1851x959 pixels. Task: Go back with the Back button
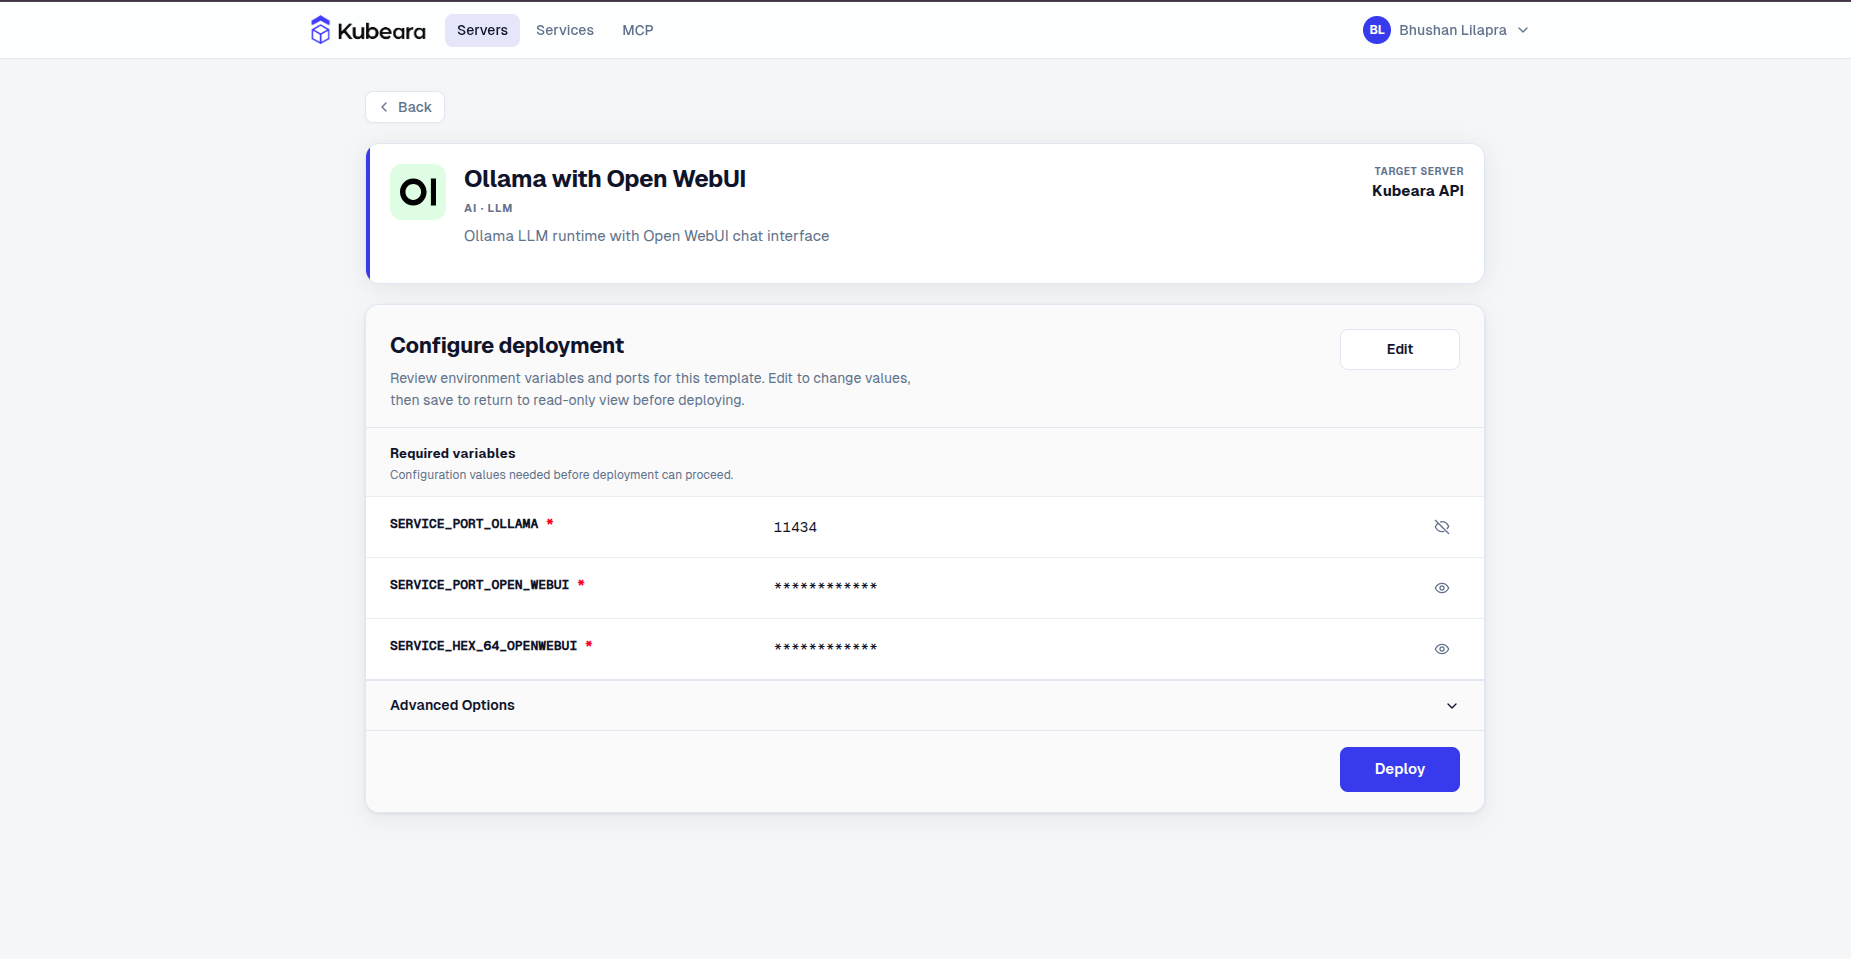pos(405,107)
